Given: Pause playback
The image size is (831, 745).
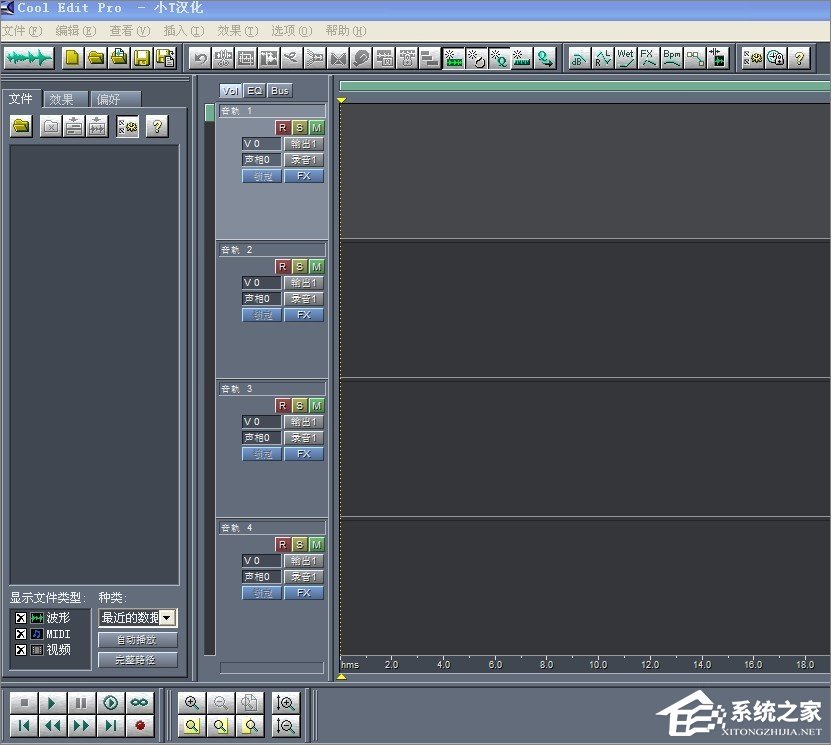Looking at the screenshot, I should pyautogui.click(x=81, y=703).
